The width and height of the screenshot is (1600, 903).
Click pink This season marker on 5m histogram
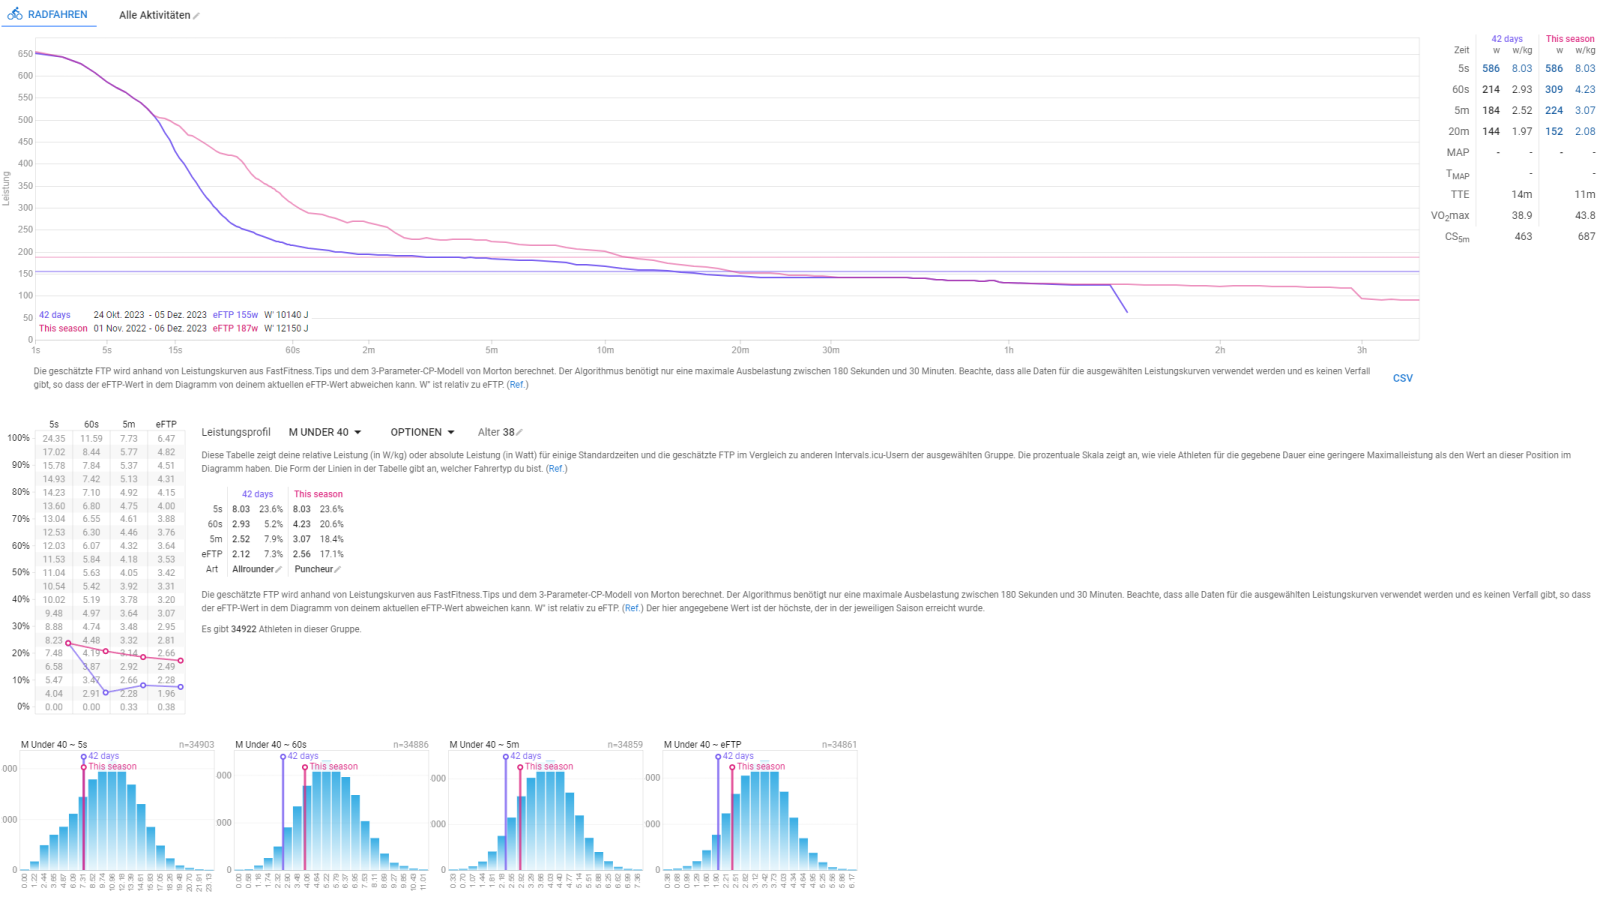[x=520, y=767]
